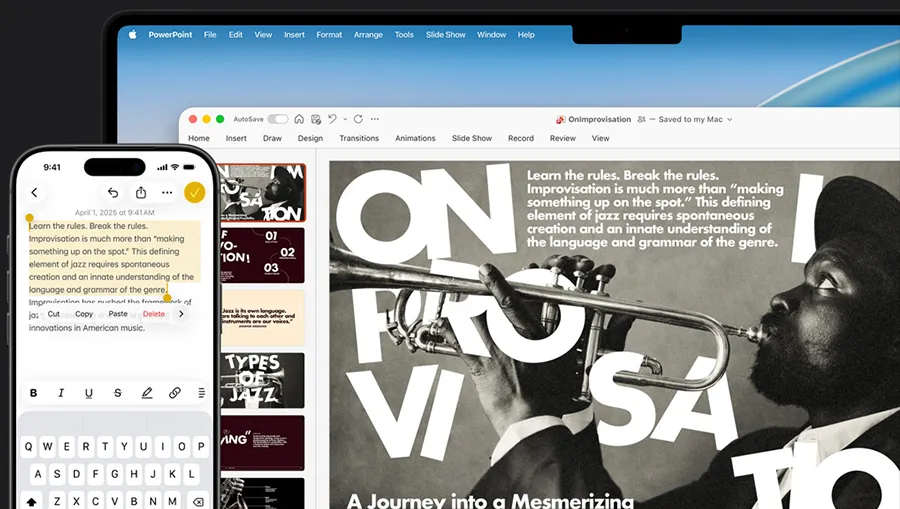Viewport: 900px width, 509px height.
Task: Open the Format menu in the menu bar
Action: point(329,35)
